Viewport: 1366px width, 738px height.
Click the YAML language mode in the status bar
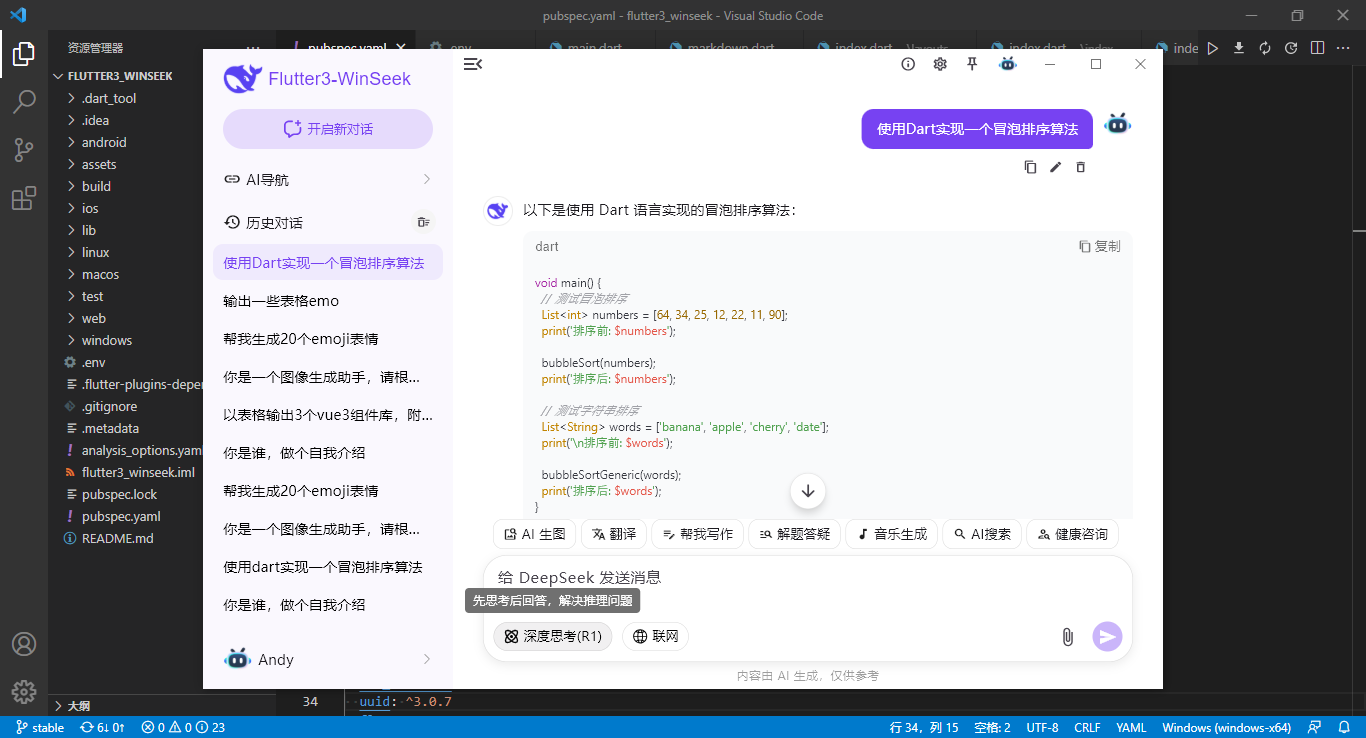tap(1131, 727)
